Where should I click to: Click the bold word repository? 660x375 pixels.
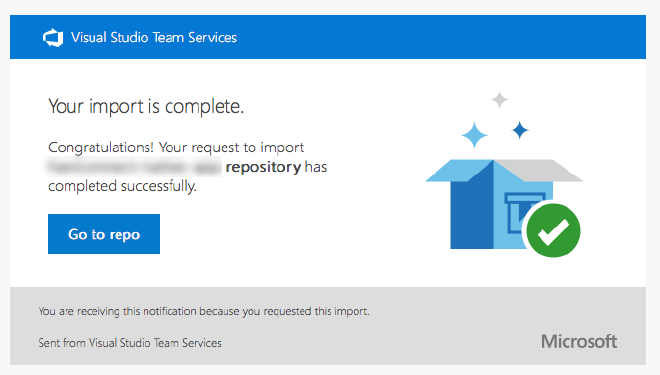(263, 167)
